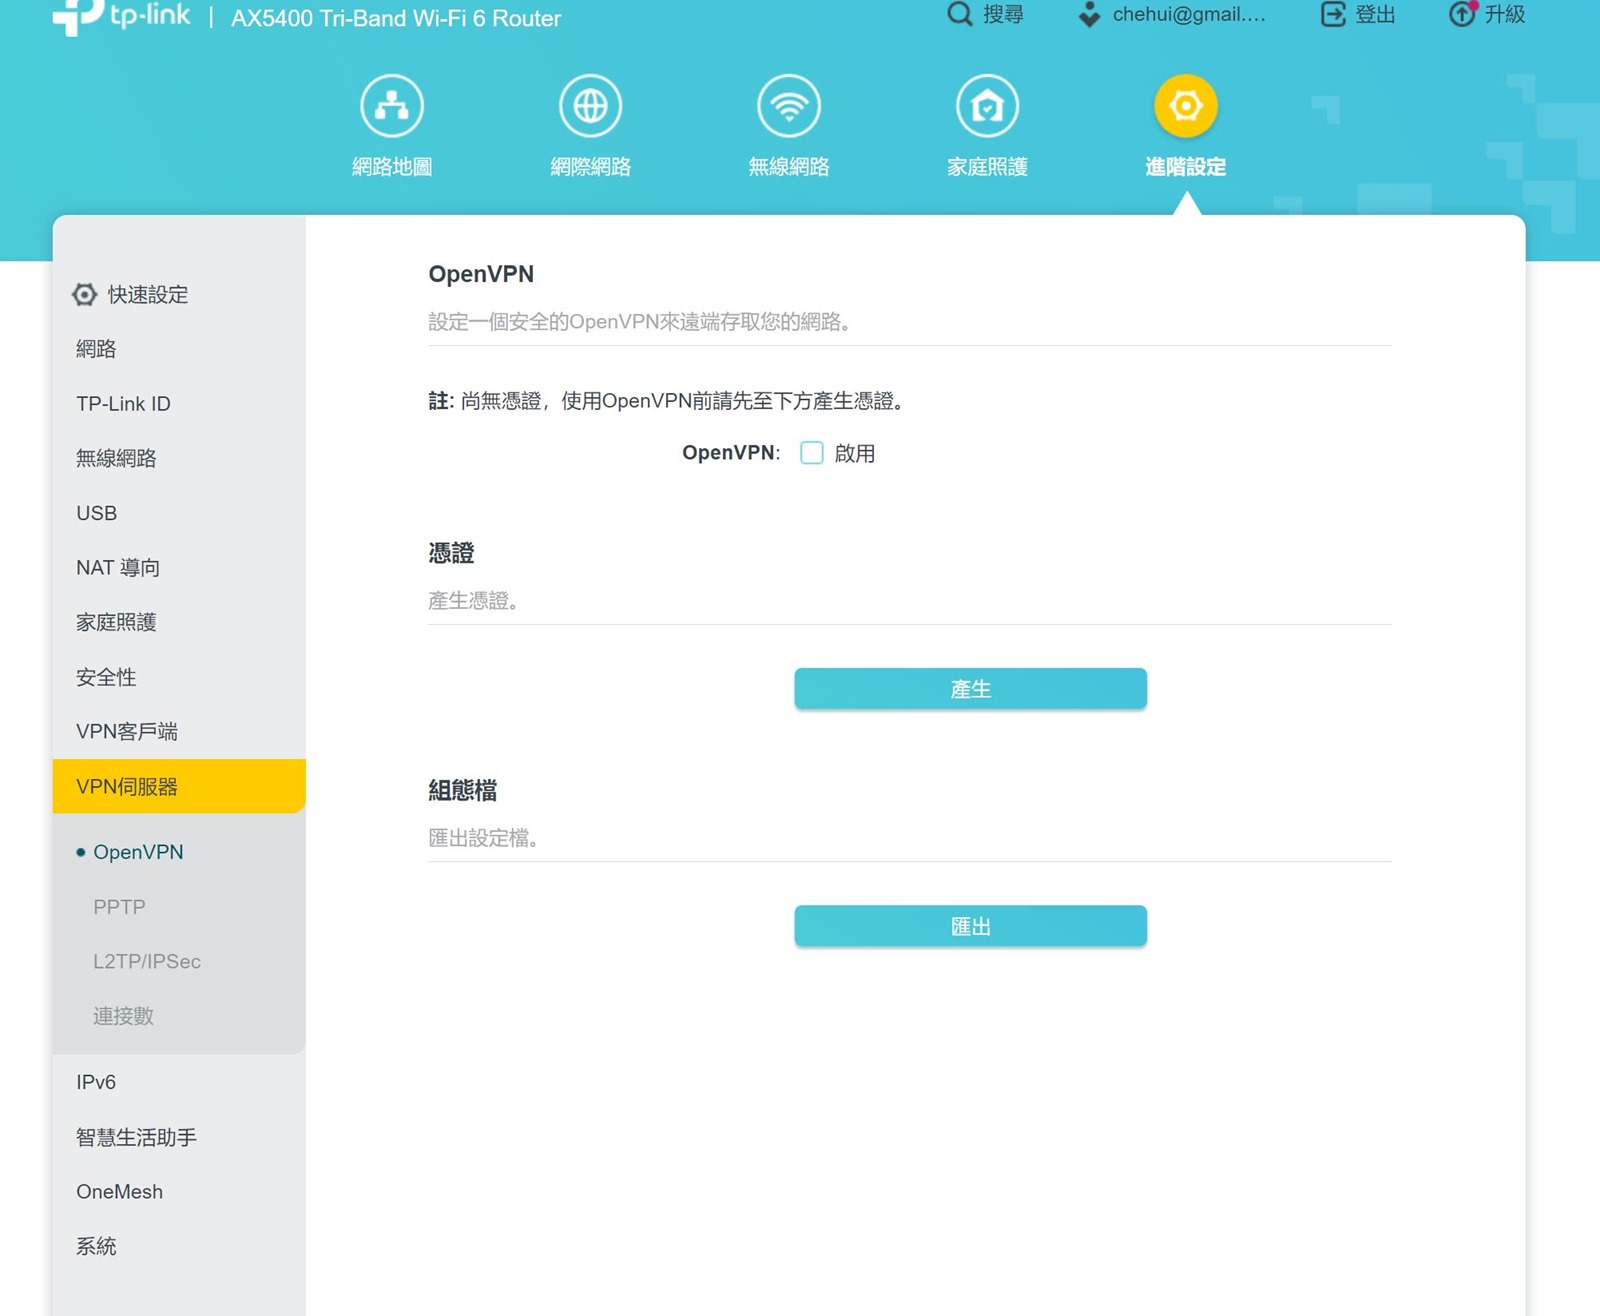The image size is (1600, 1316).
Task: Open the 連接數 connections submenu item
Action: click(123, 1016)
